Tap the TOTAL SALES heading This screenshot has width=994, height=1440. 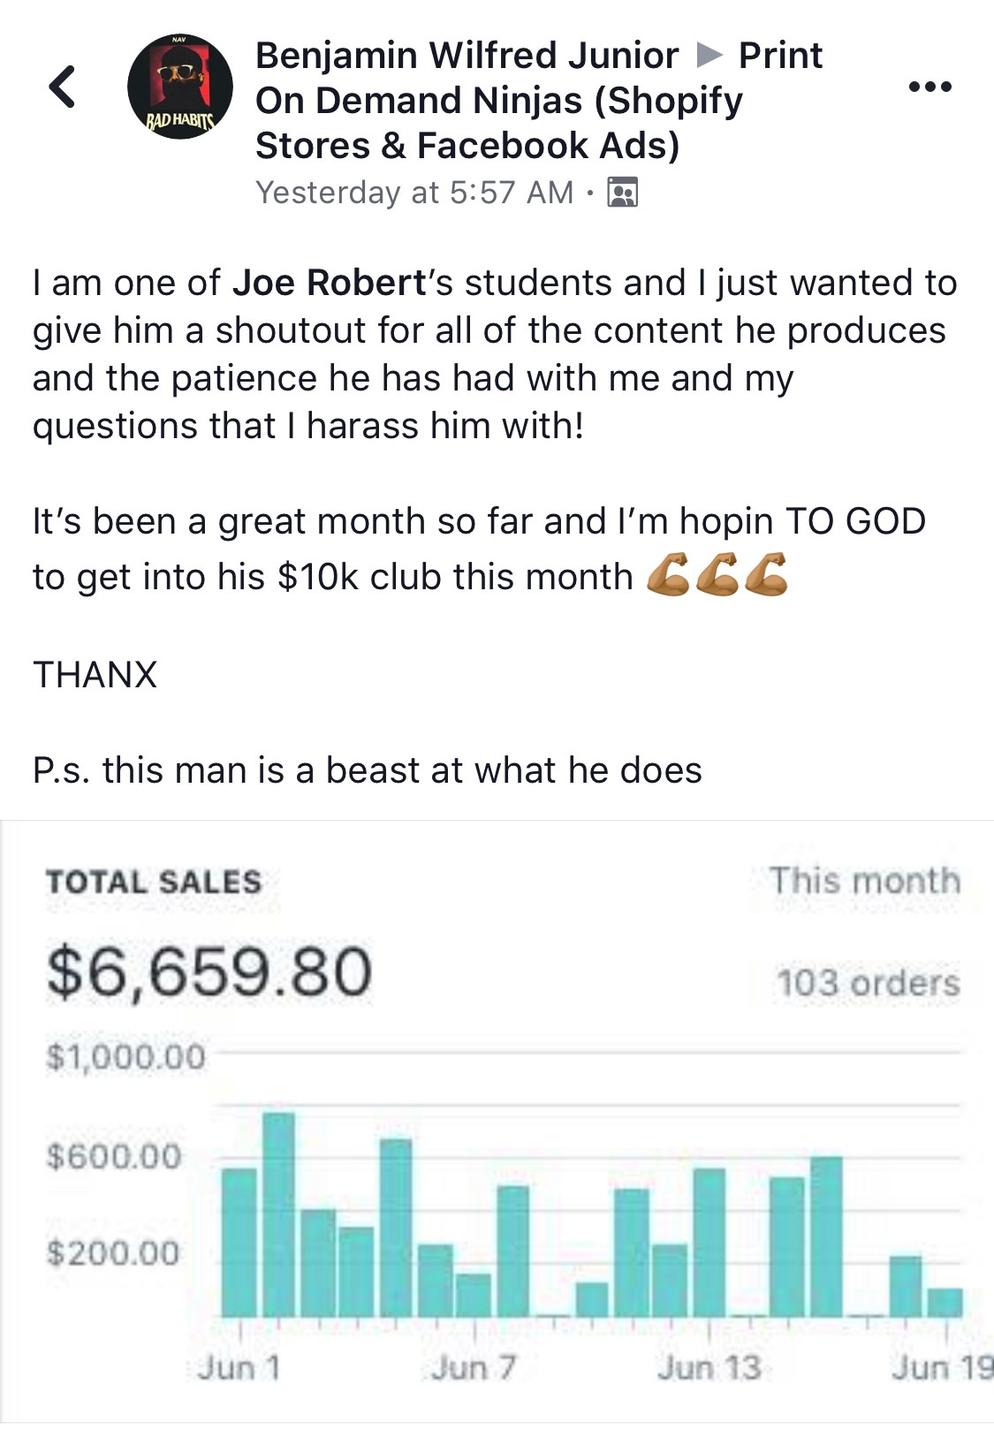[153, 882]
